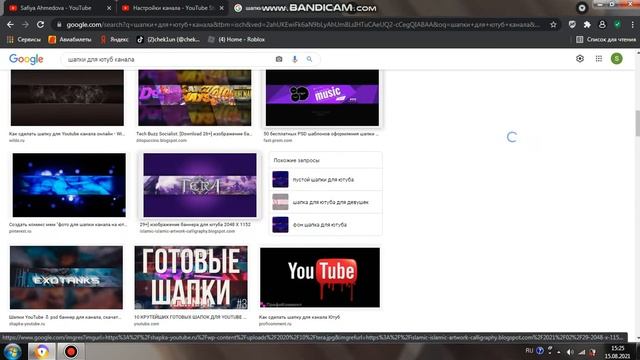Select related query пустой шапки для ютуба
The image size is (640, 360).
click(325, 180)
